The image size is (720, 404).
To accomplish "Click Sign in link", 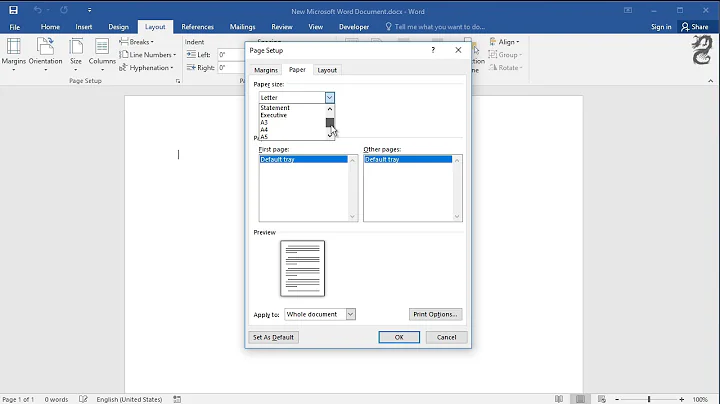I will [x=661, y=27].
